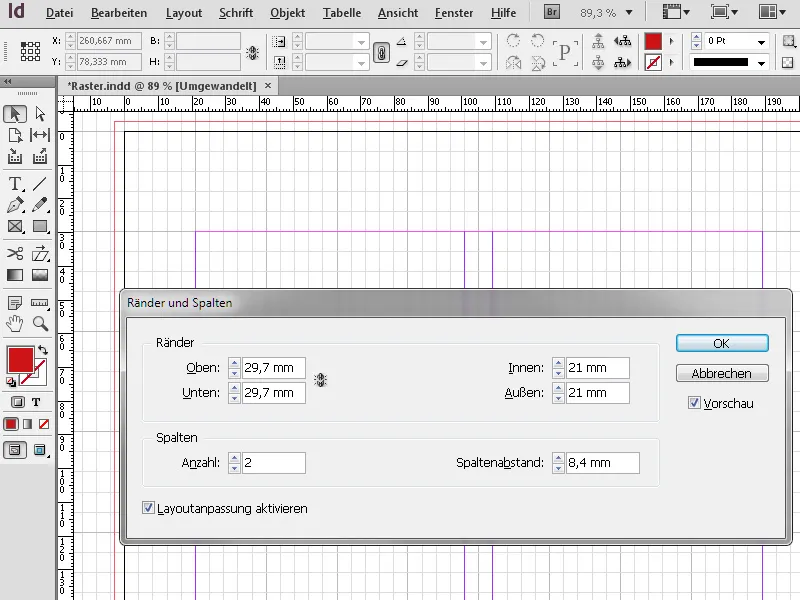Click the red fill swatch in control bar
This screenshot has height=600, width=800.
point(653,41)
